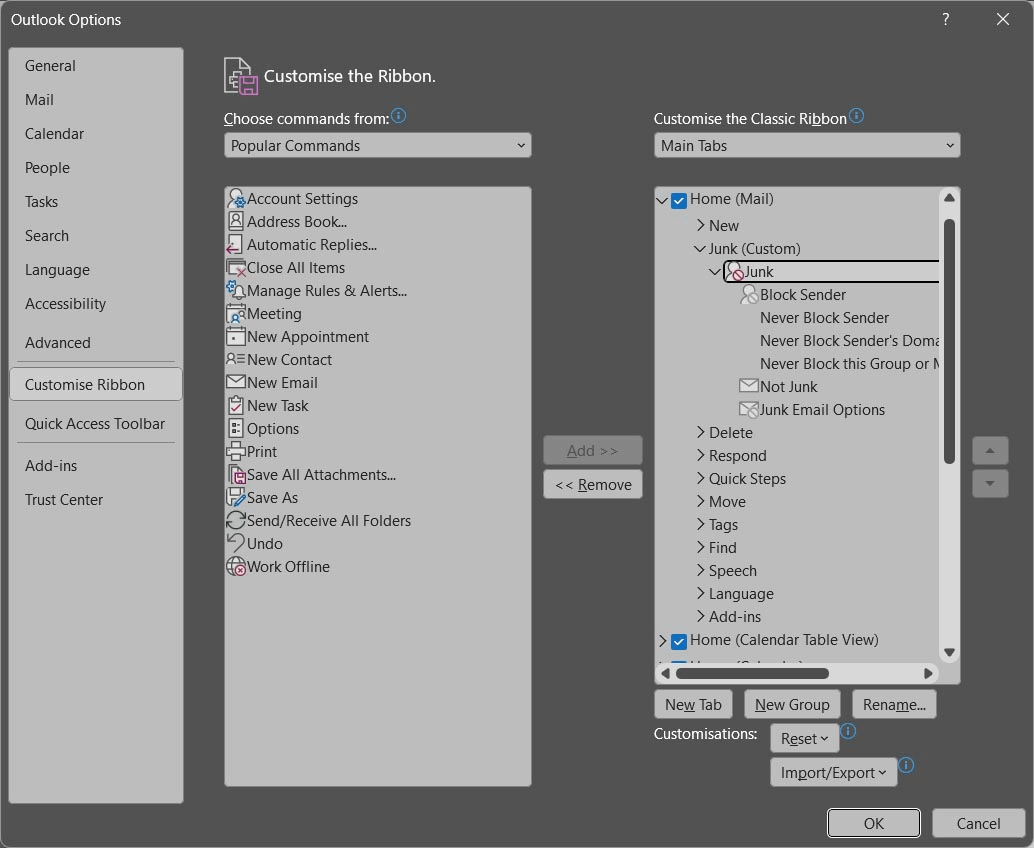Open the Popular Commands dropdown
This screenshot has height=848, width=1034.
[x=377, y=145]
